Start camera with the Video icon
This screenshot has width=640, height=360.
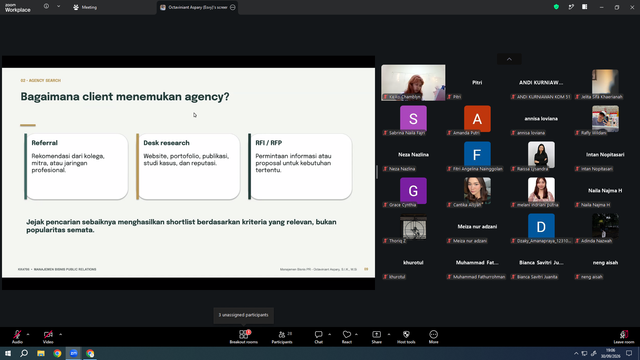[x=48, y=336]
